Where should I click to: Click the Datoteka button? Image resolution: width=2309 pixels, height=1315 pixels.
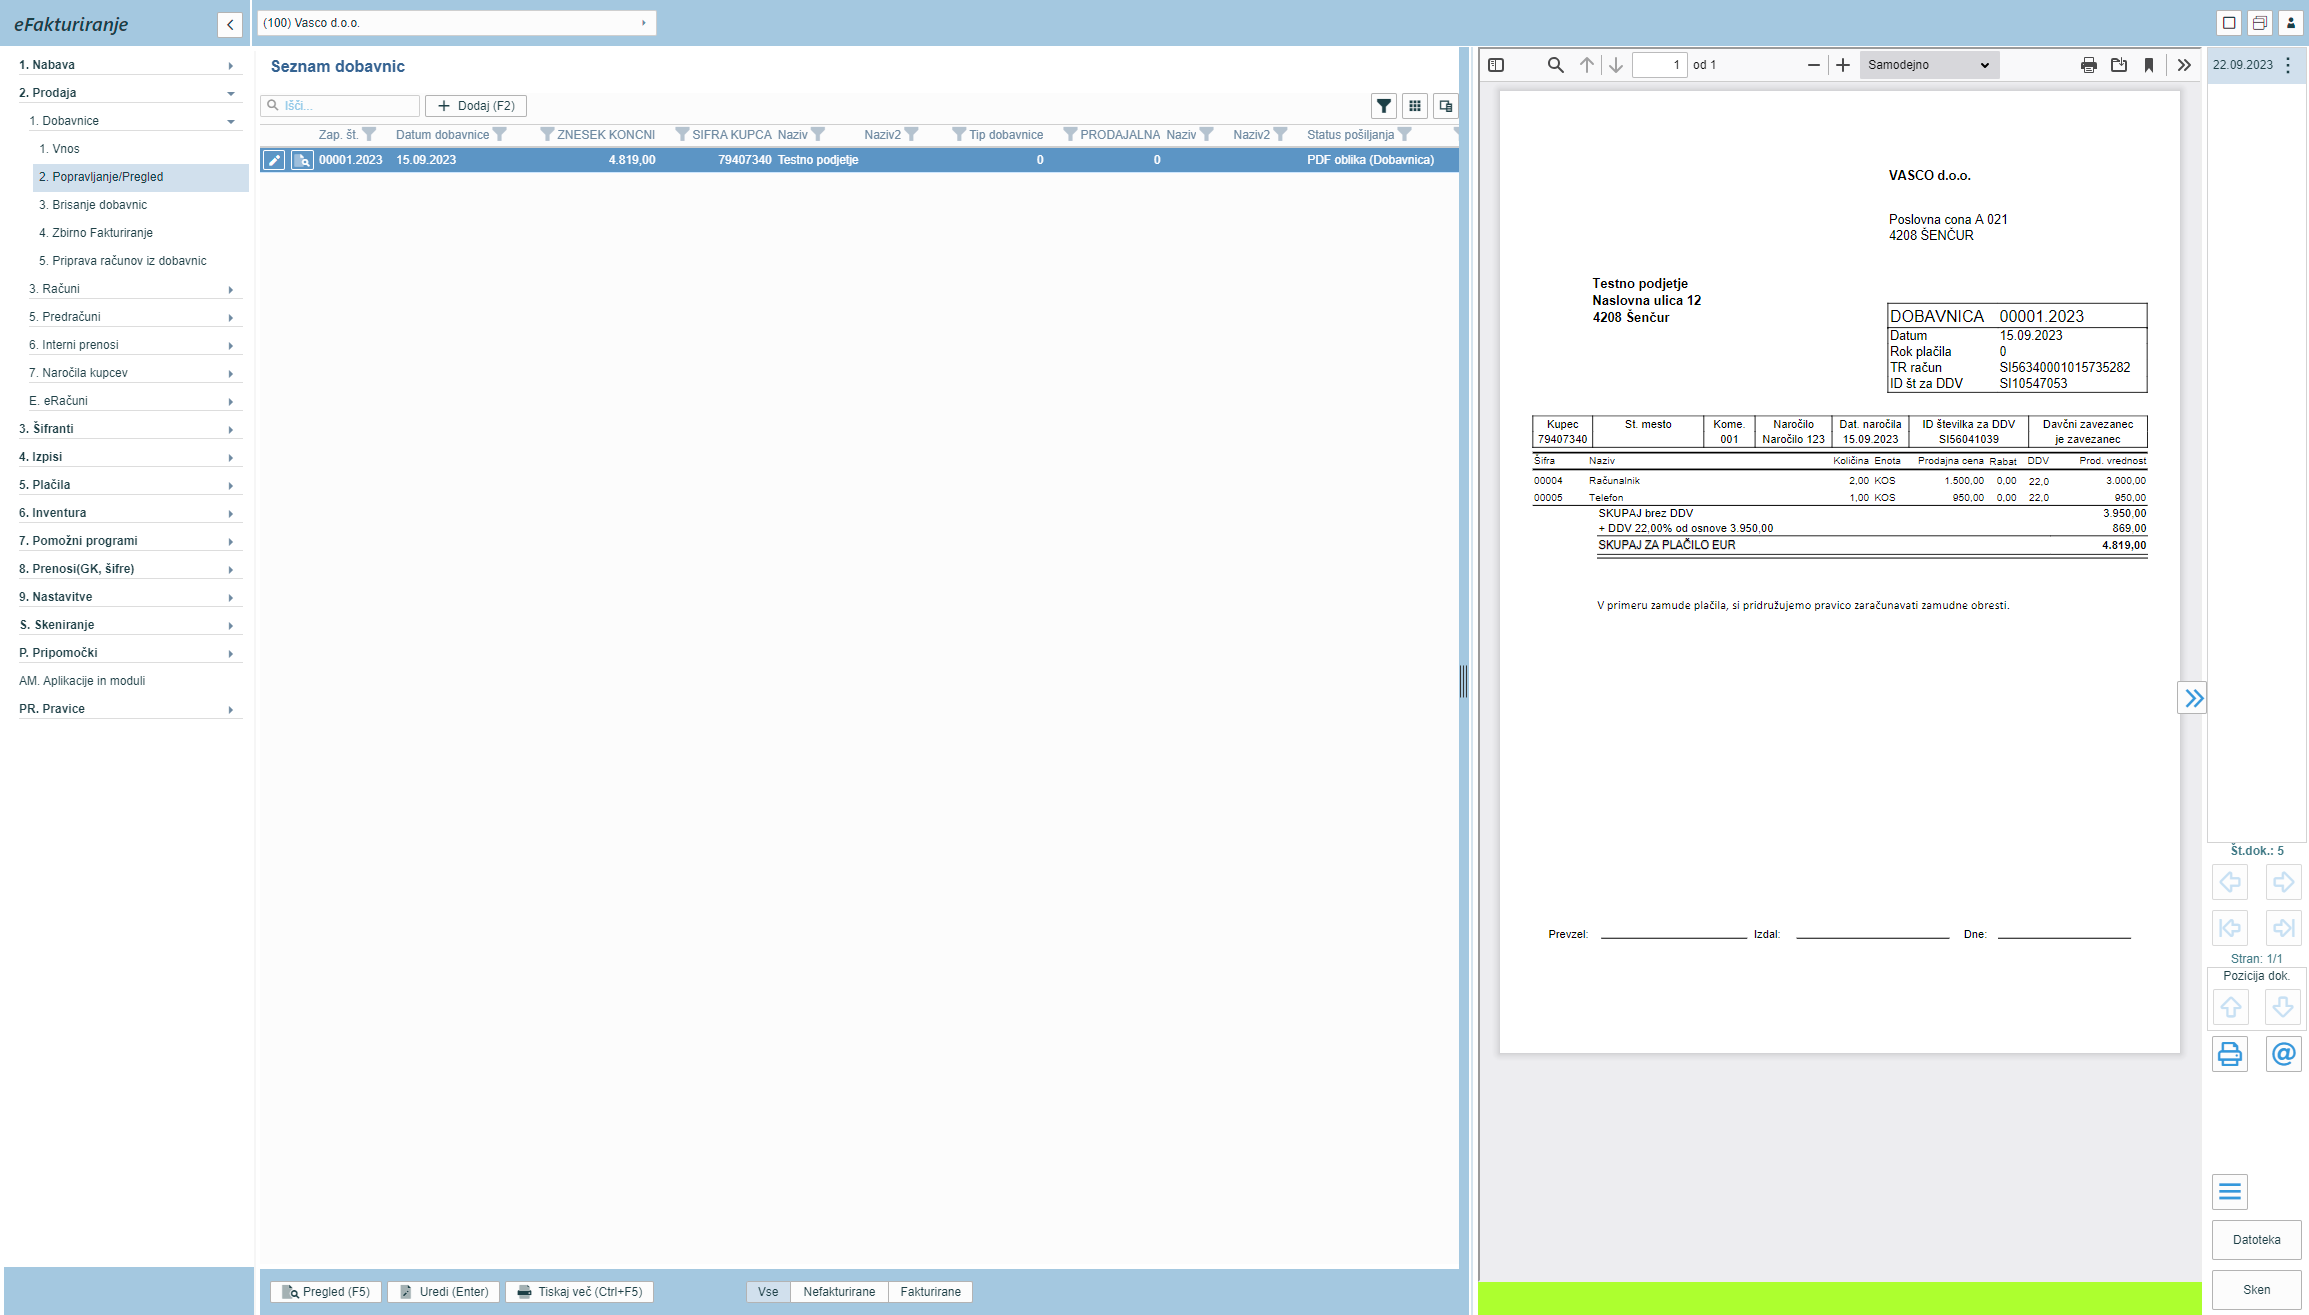(2257, 1240)
